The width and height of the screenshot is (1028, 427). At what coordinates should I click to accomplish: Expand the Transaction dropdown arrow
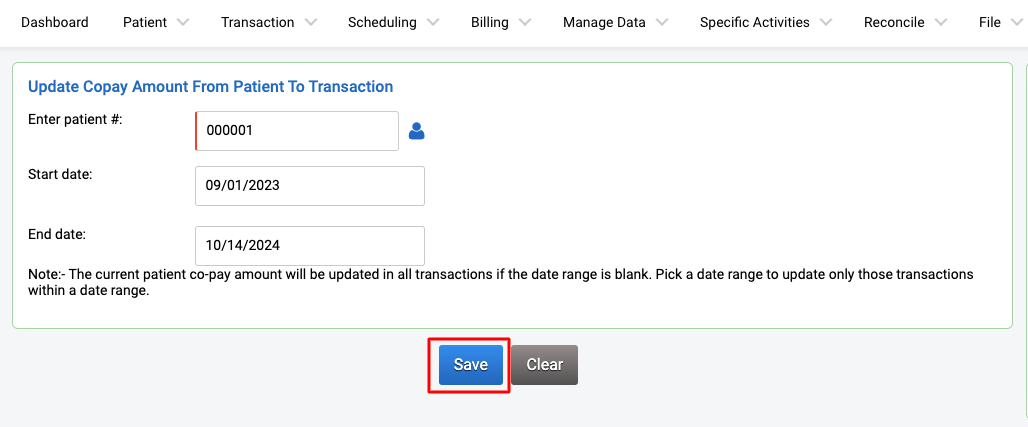coord(311,22)
